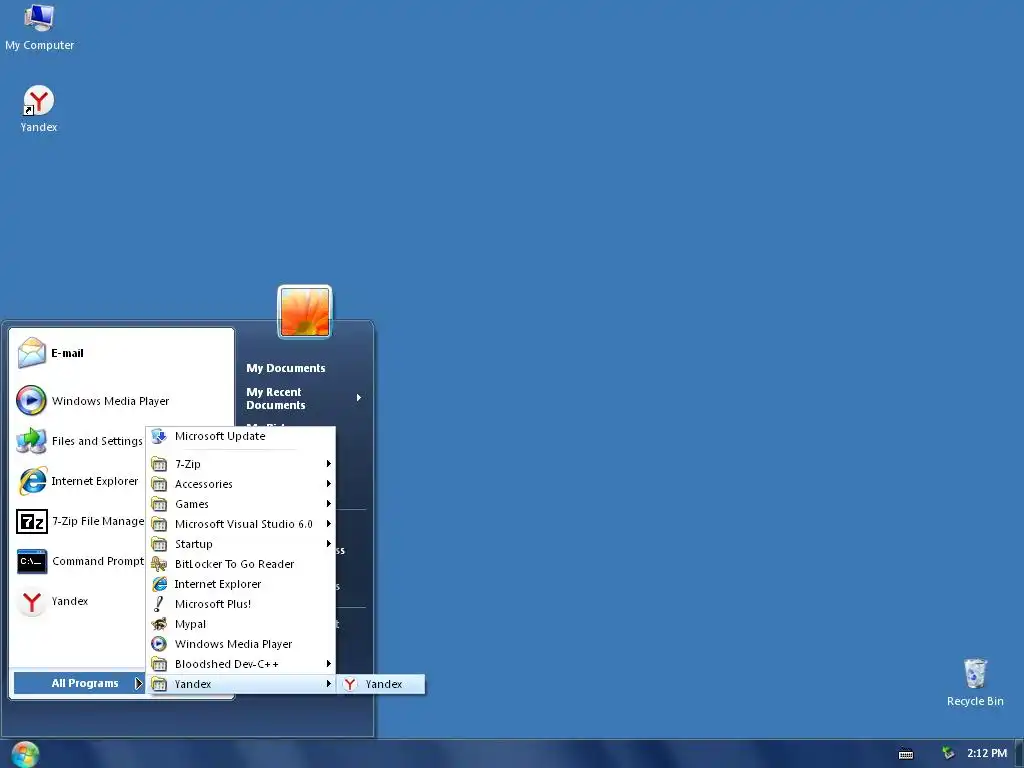This screenshot has height=768, width=1024.
Task: Expand the Accessories submenu arrow
Action: pyautogui.click(x=328, y=484)
